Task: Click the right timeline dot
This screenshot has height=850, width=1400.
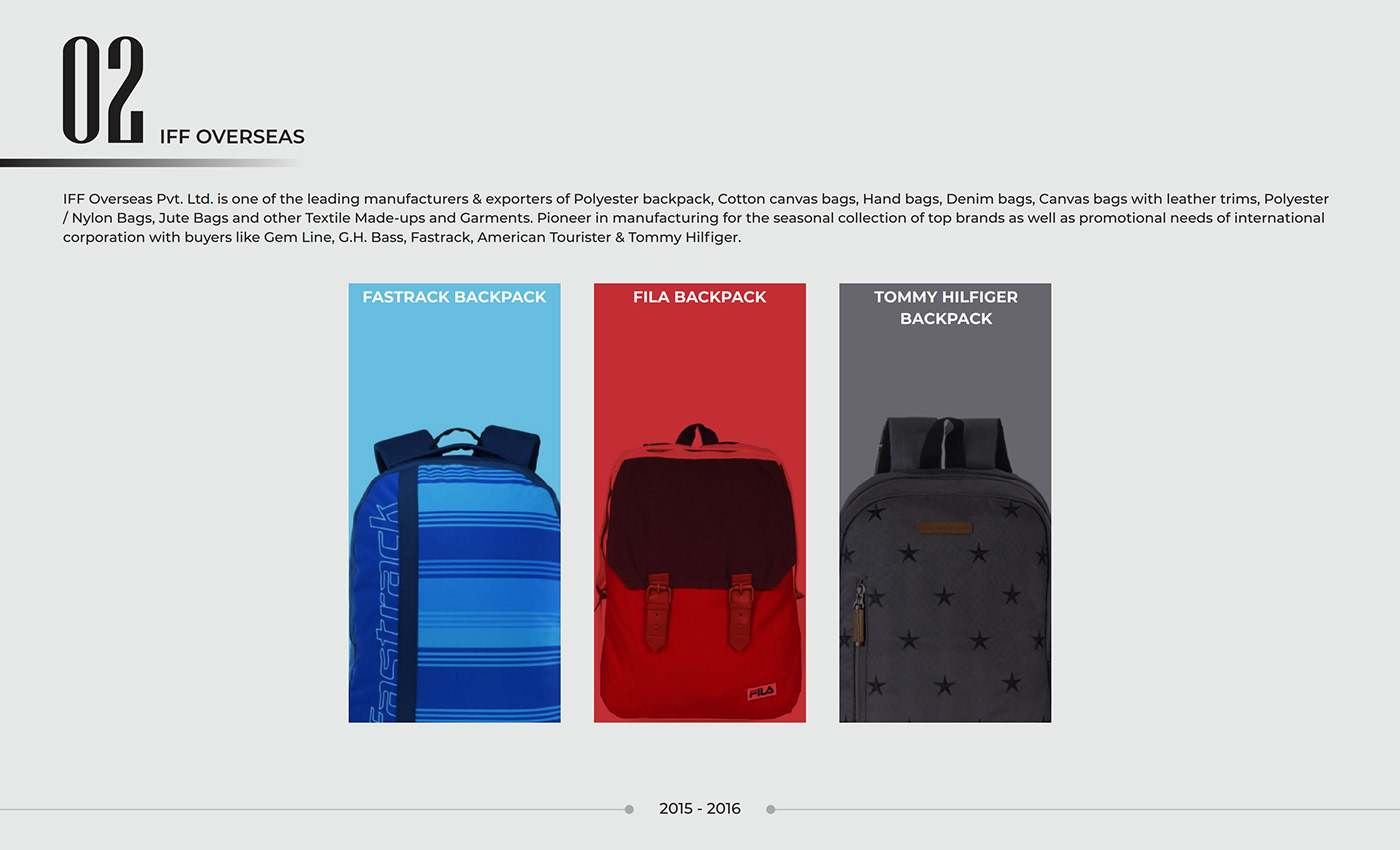Action: [x=771, y=809]
